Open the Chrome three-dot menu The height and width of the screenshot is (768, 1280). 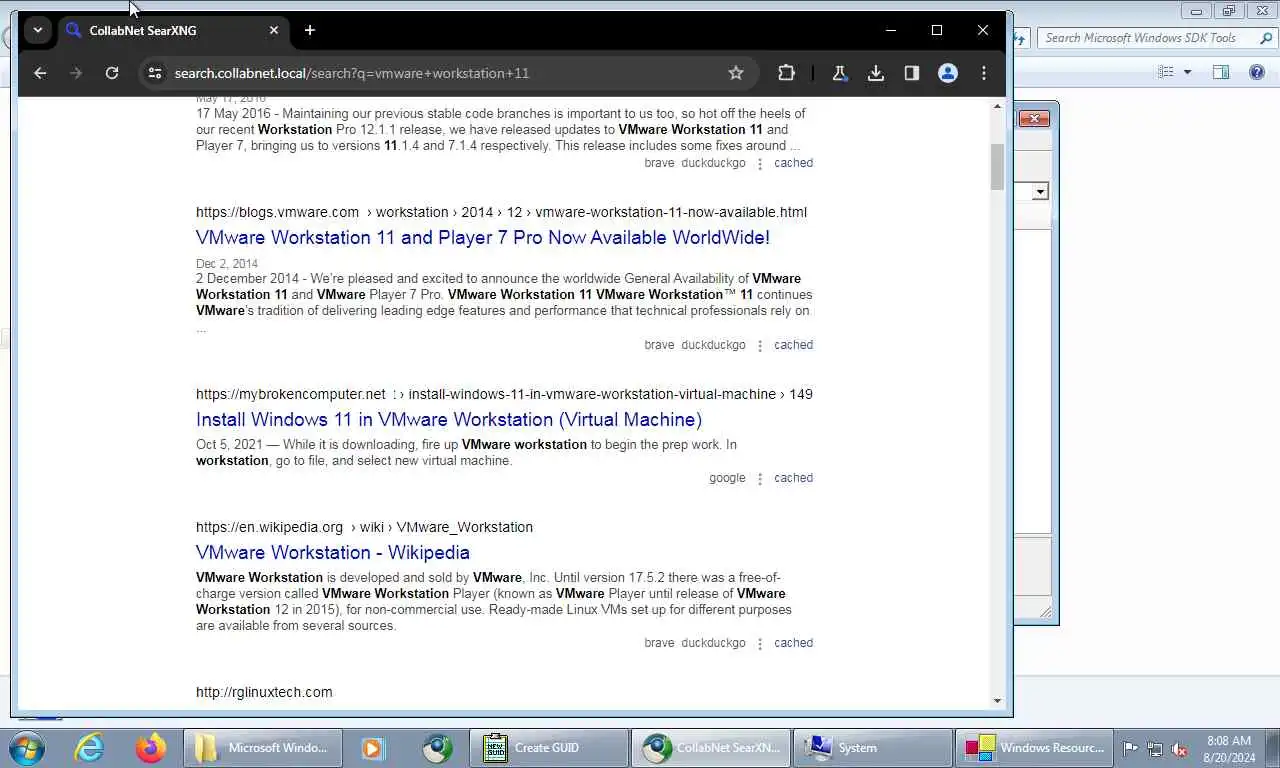[984, 73]
